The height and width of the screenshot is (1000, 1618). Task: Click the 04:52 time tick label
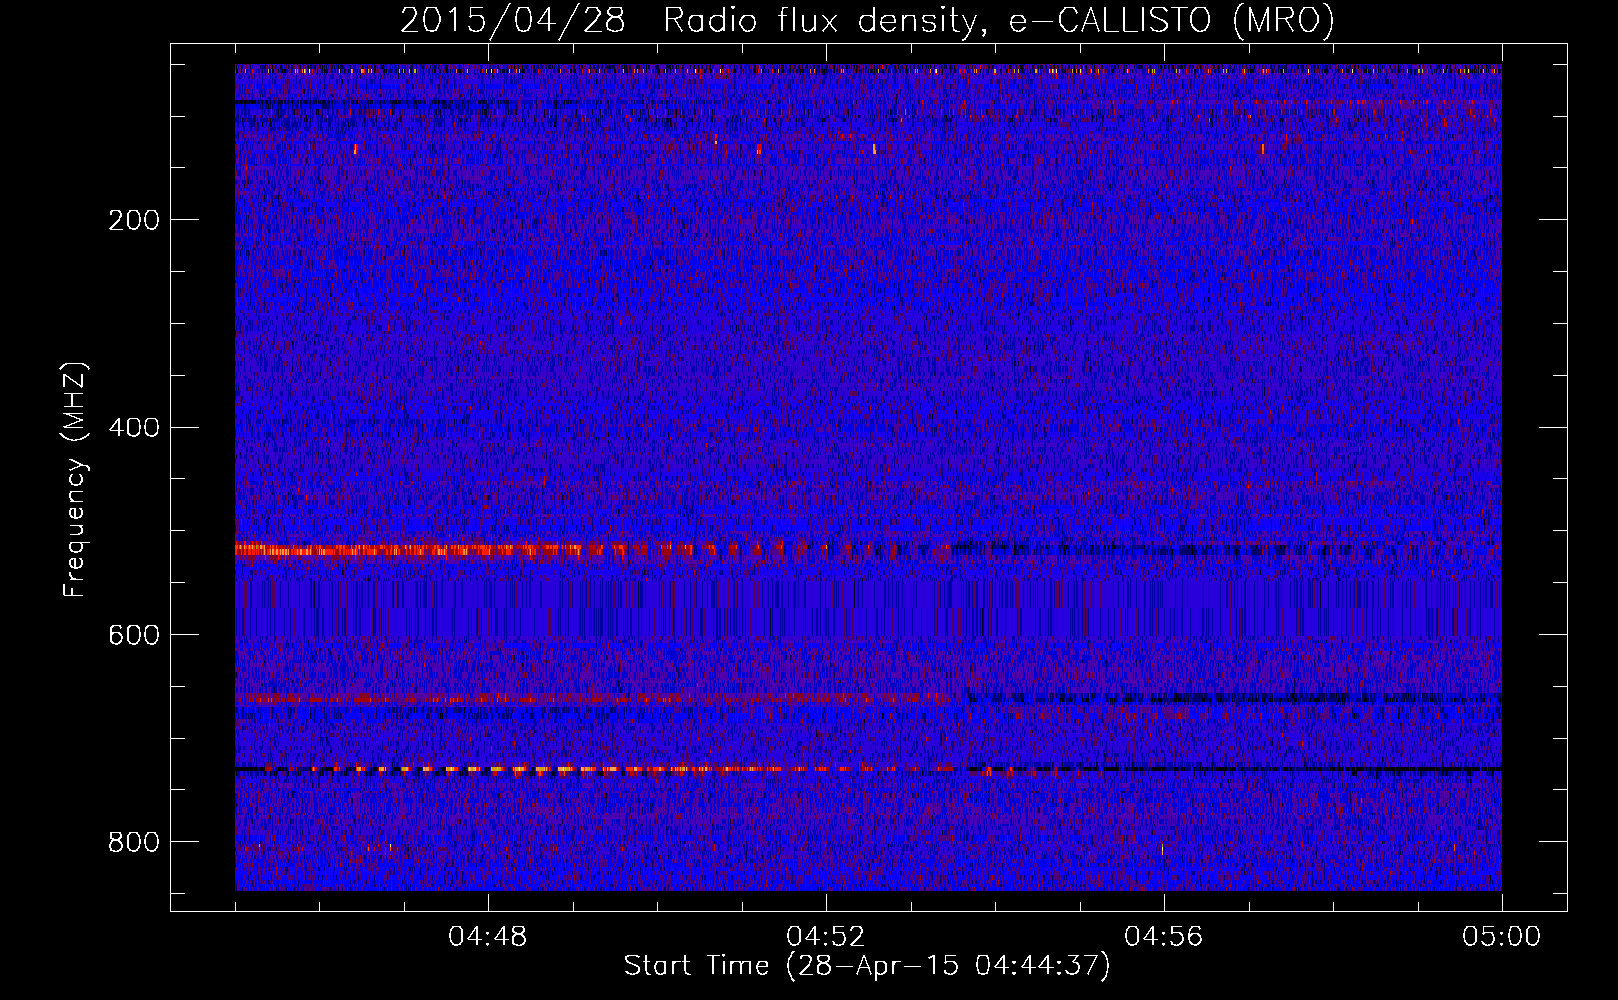(x=826, y=937)
